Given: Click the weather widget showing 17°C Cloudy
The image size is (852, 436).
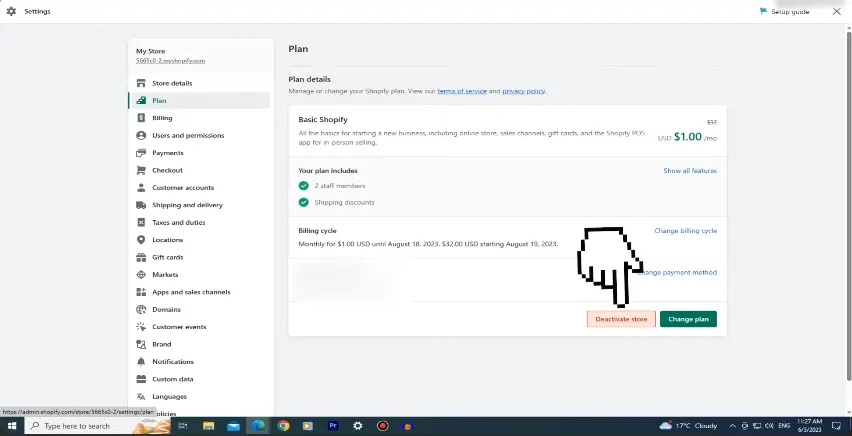Looking at the screenshot, I should point(688,426).
